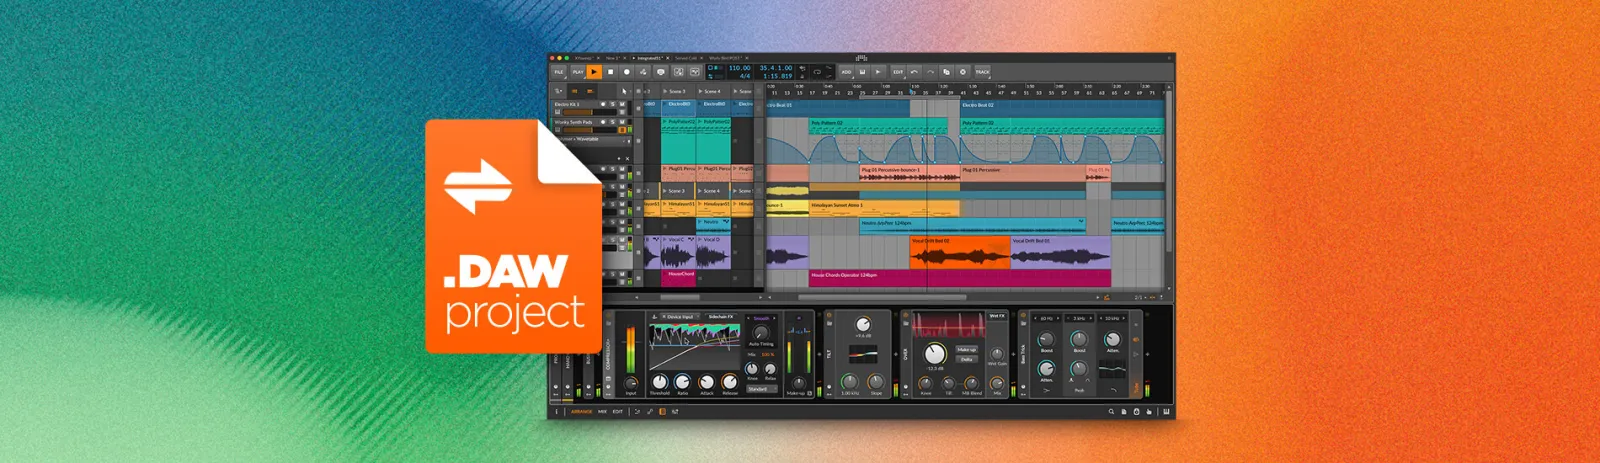Open the PLAY menu
This screenshot has height=463, width=1600.
pyautogui.click(x=578, y=72)
